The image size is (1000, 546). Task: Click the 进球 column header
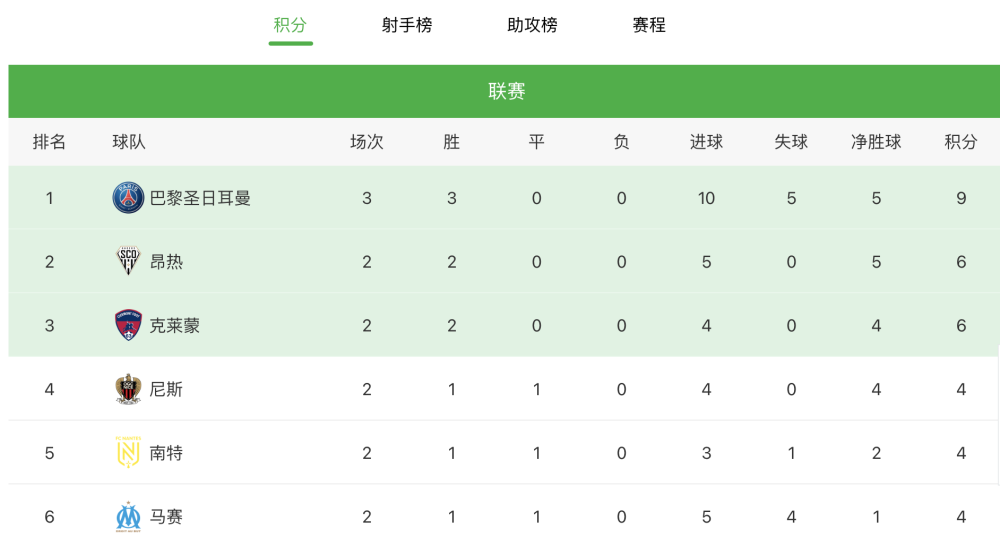tap(707, 142)
